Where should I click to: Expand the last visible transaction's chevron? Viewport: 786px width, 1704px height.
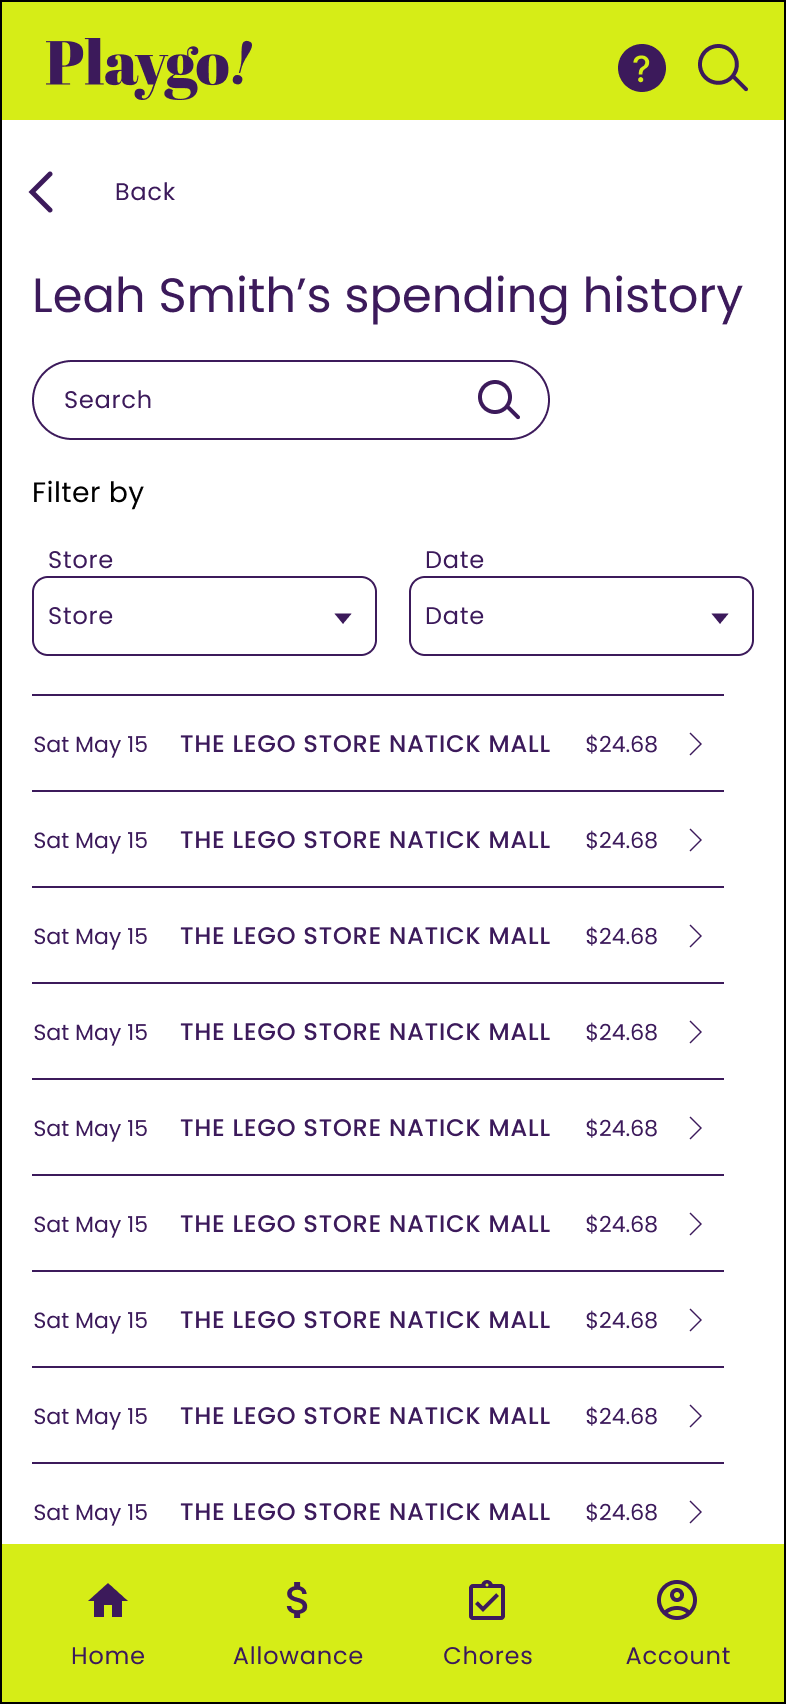pos(696,1512)
